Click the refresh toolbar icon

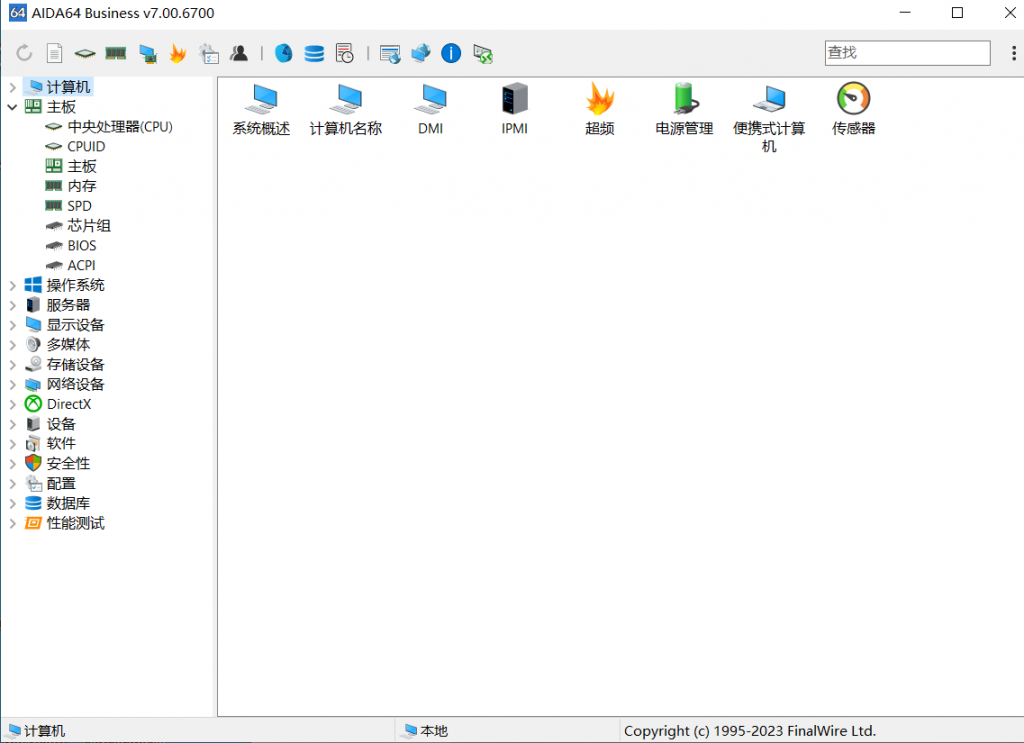coord(24,54)
